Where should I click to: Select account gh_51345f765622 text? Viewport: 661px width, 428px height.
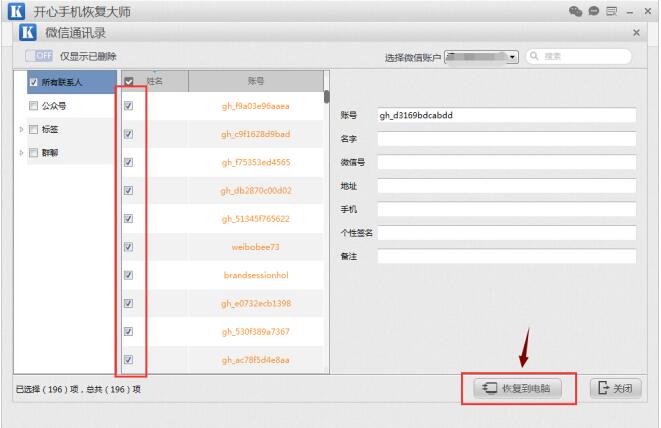(x=255, y=219)
